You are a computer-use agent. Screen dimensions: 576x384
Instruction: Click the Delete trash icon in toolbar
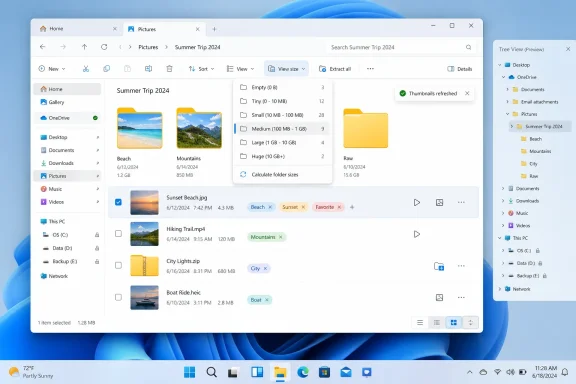click(169, 69)
